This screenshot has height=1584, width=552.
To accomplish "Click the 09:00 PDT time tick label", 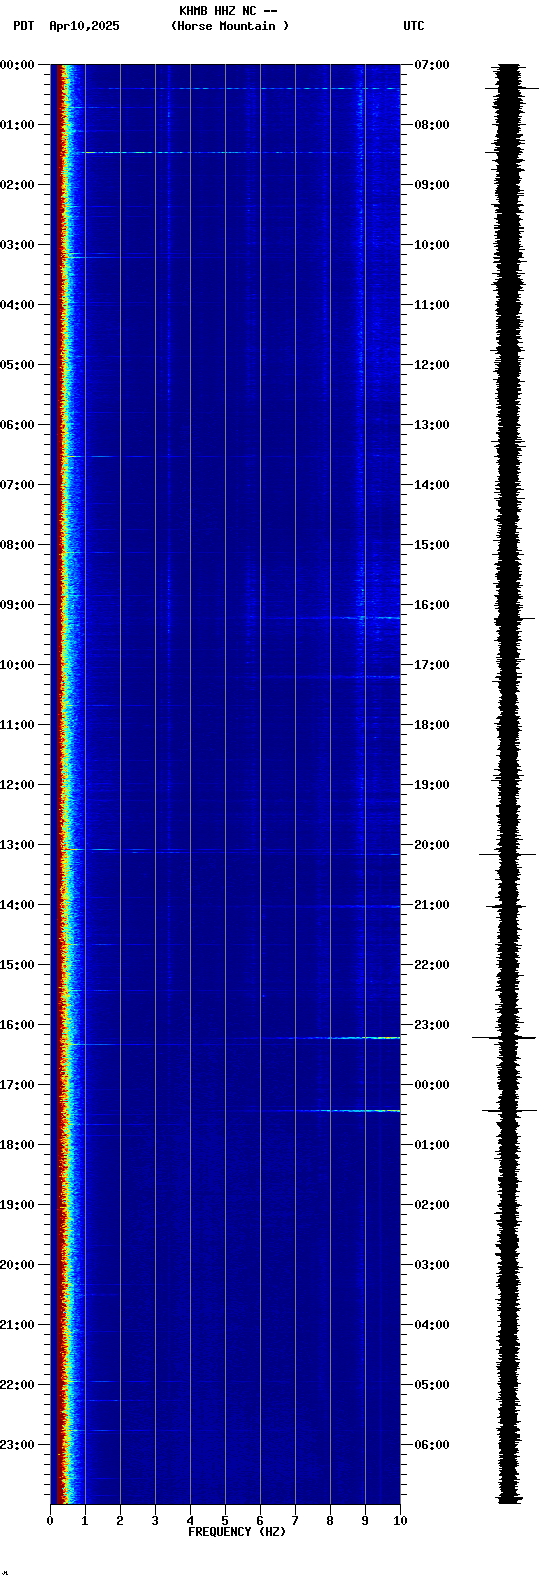I will (x=17, y=605).
